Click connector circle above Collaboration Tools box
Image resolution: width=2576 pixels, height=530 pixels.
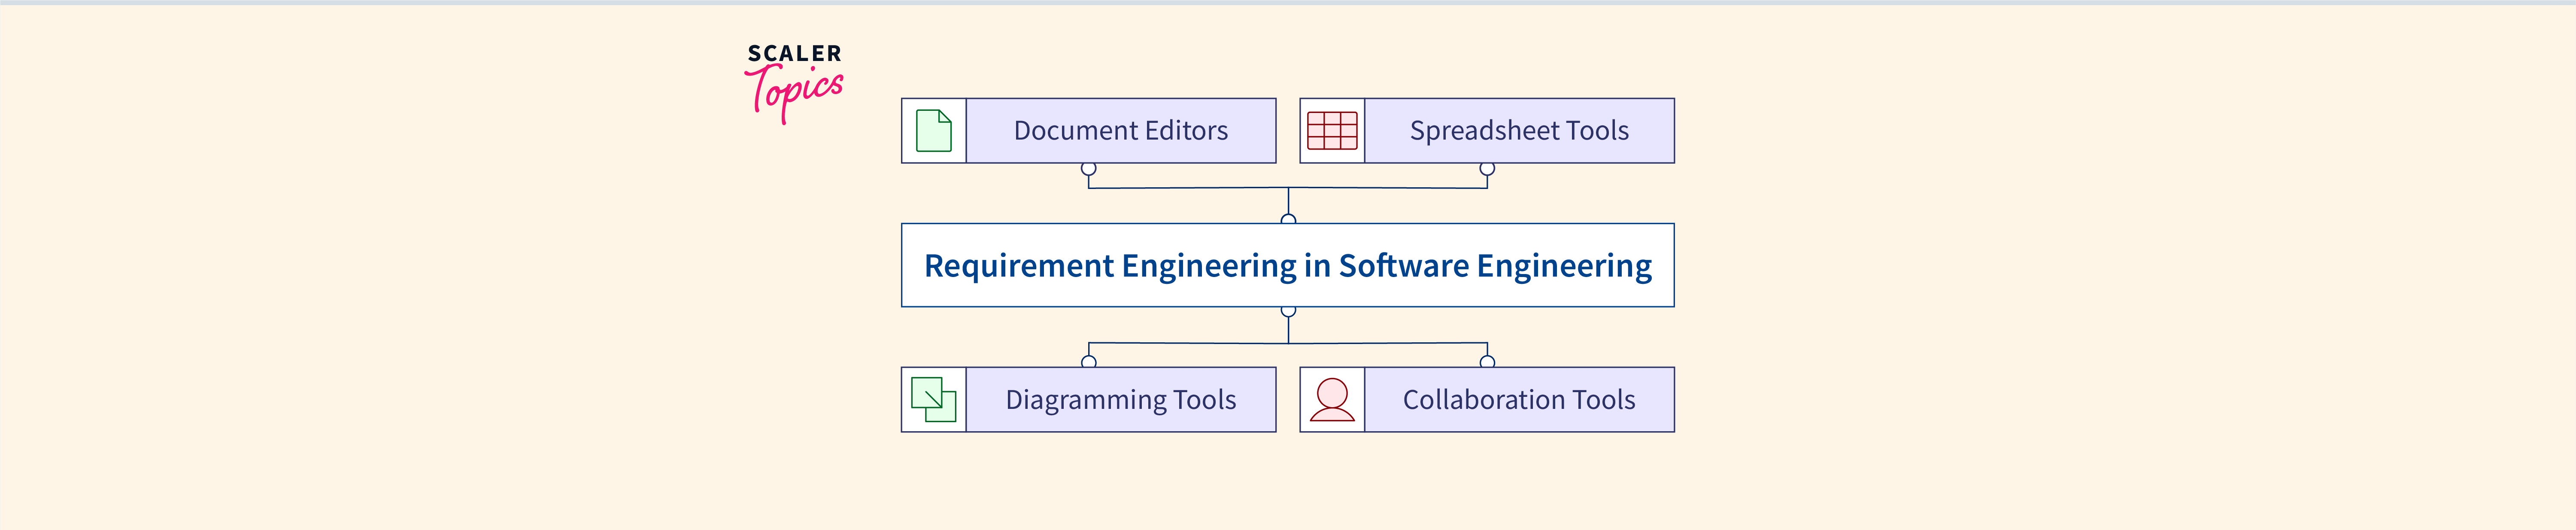pyautogui.click(x=1487, y=362)
